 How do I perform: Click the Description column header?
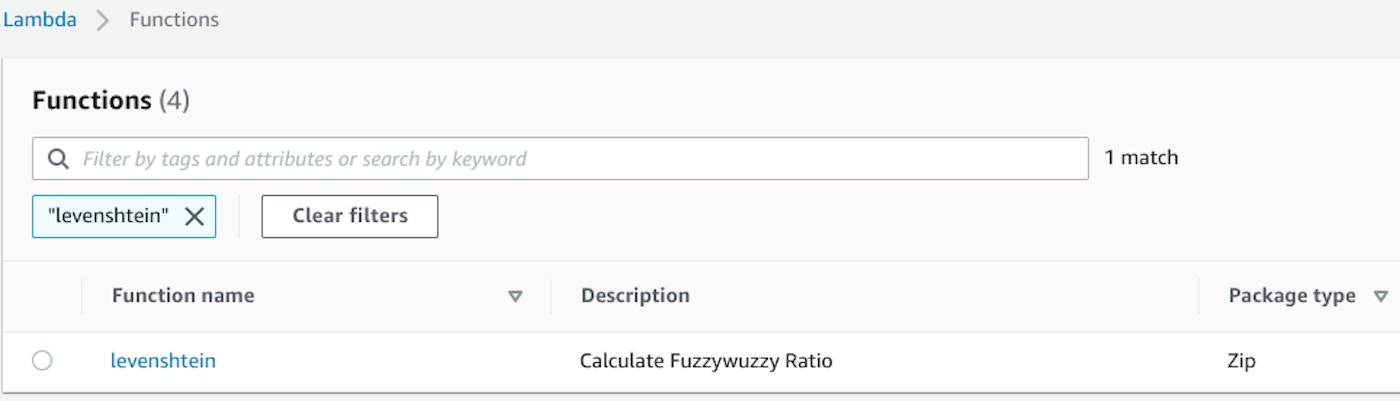tap(635, 296)
